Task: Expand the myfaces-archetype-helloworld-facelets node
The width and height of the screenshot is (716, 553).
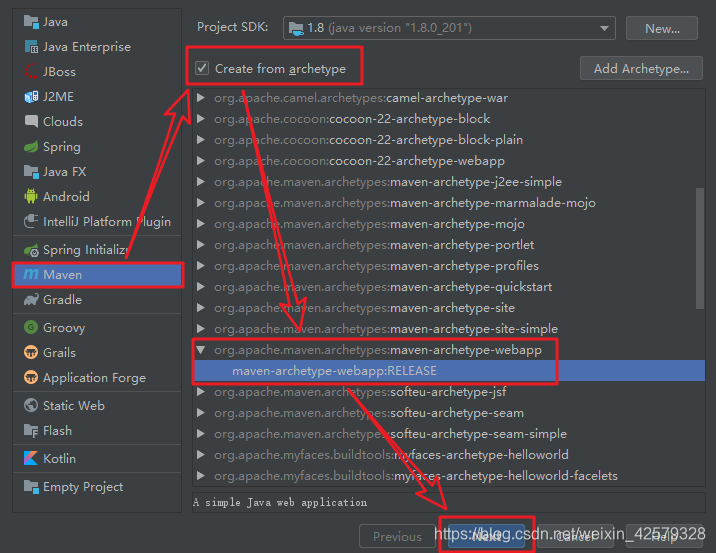Action: pyautogui.click(x=200, y=475)
